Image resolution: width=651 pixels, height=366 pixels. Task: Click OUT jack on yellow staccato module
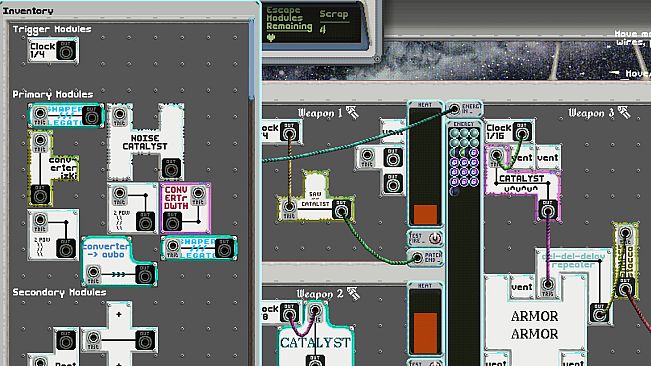click(625, 288)
